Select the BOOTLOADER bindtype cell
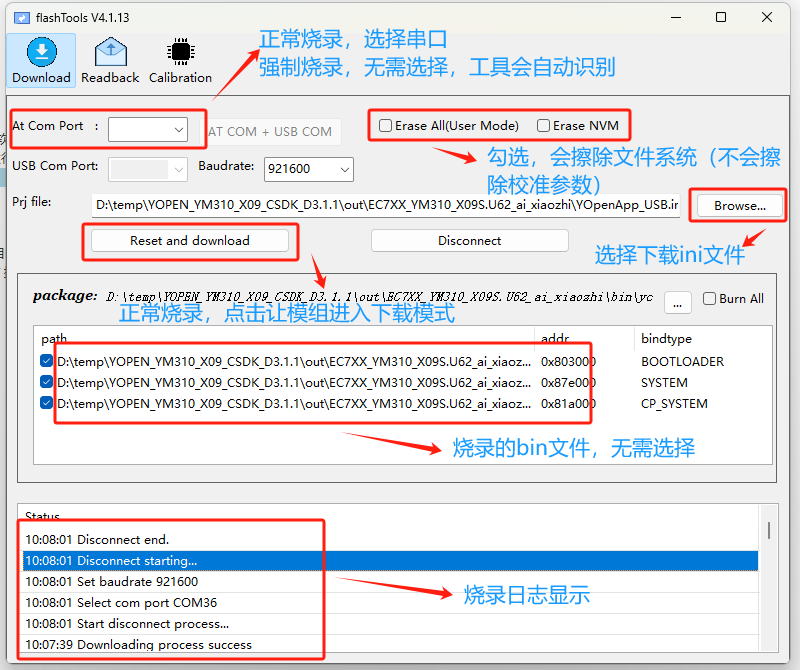Screen dimensions: 800x670 [x=682, y=362]
